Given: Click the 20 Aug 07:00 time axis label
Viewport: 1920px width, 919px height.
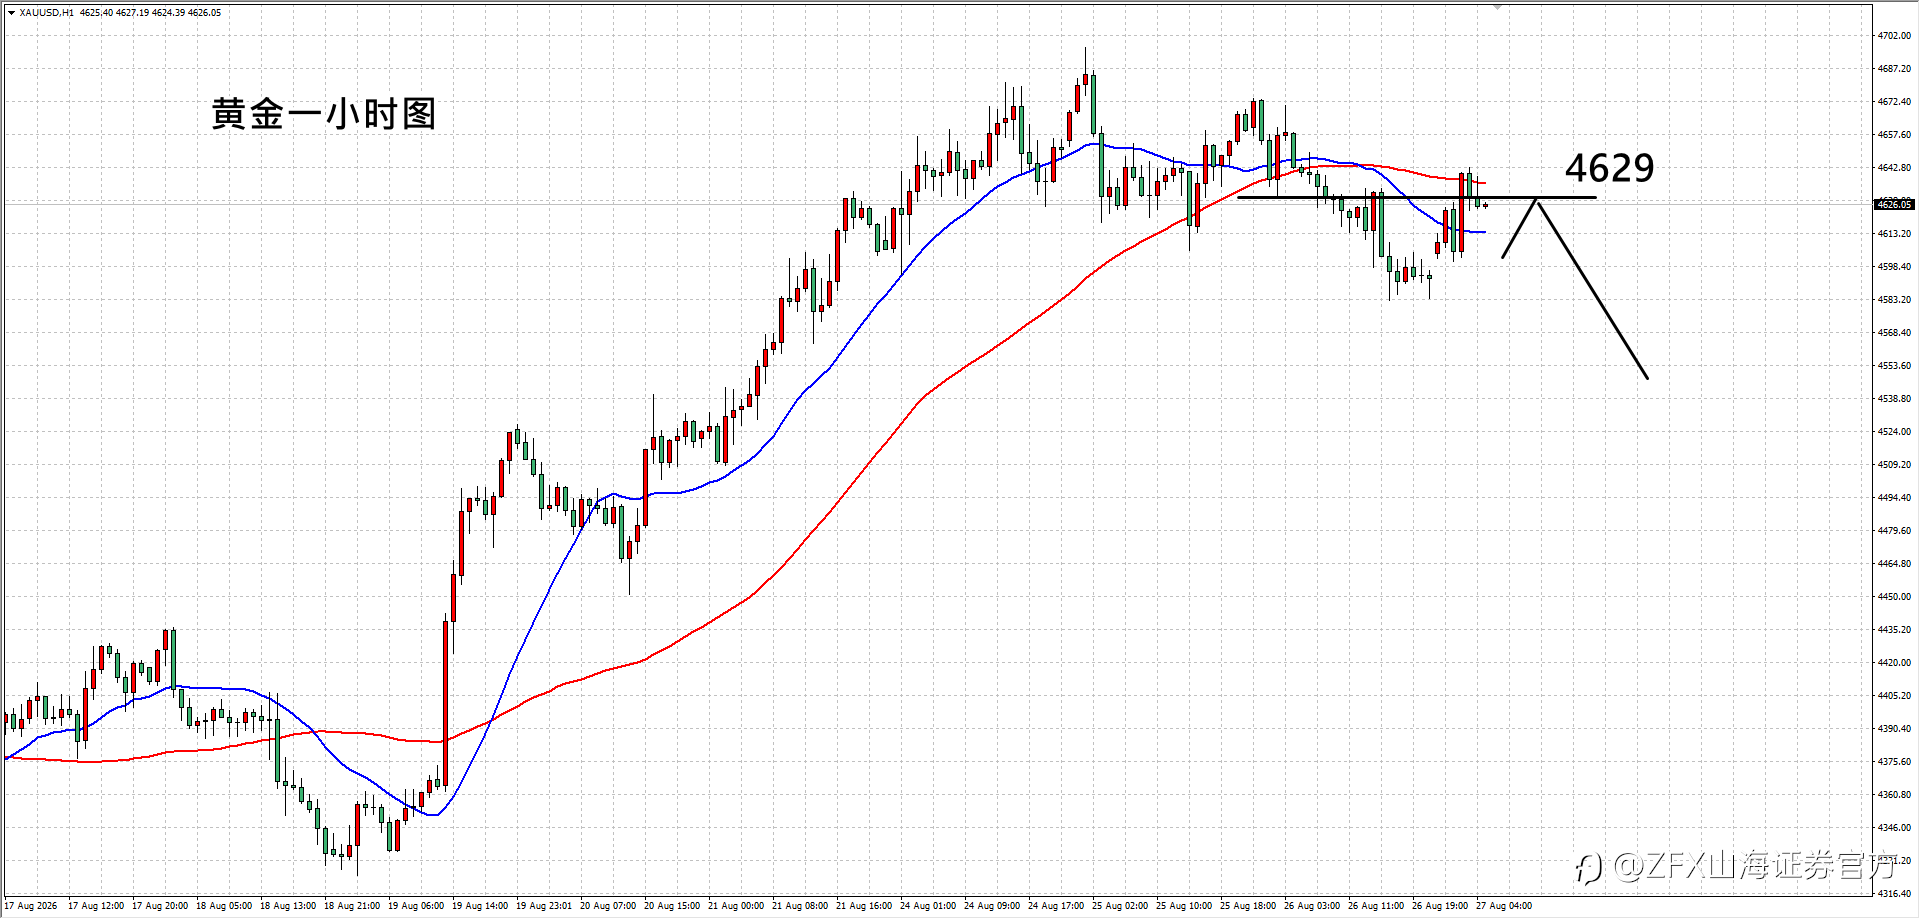Looking at the screenshot, I should click(608, 906).
